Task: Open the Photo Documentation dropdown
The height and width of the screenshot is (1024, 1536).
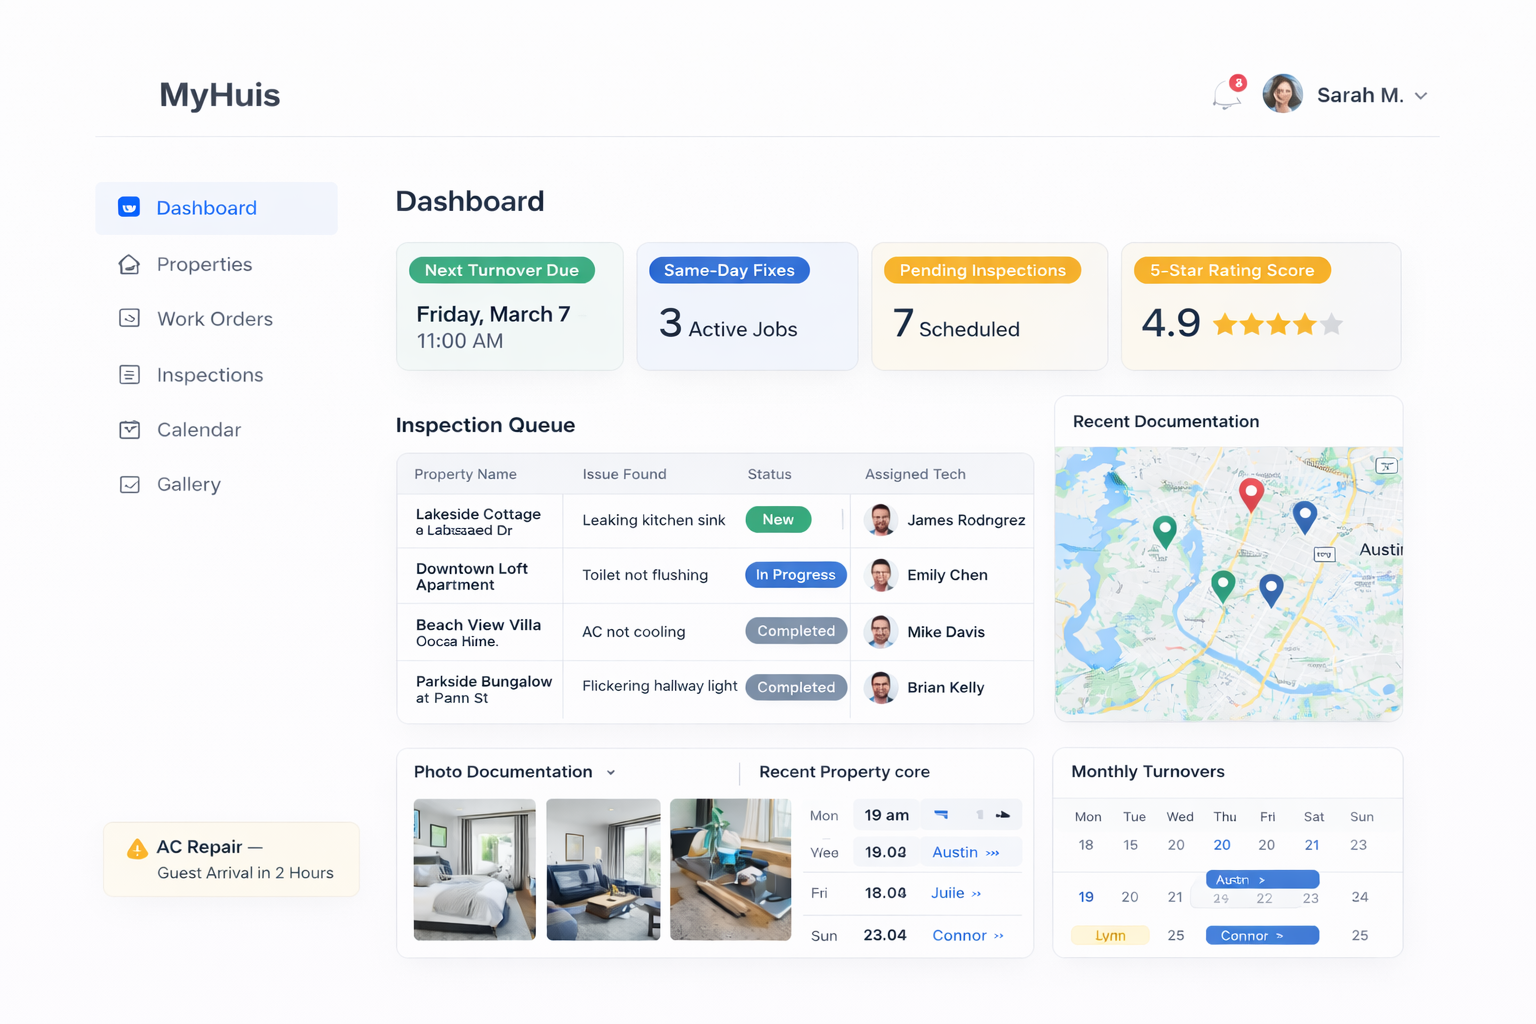Action: click(611, 772)
